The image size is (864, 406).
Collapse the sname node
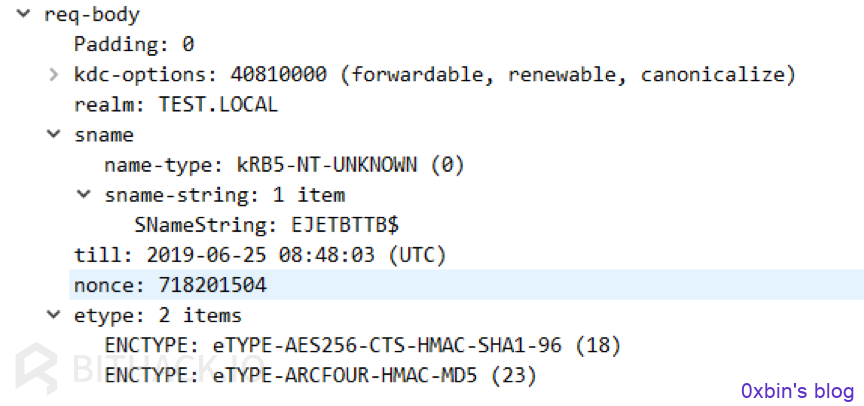[x=53, y=134]
